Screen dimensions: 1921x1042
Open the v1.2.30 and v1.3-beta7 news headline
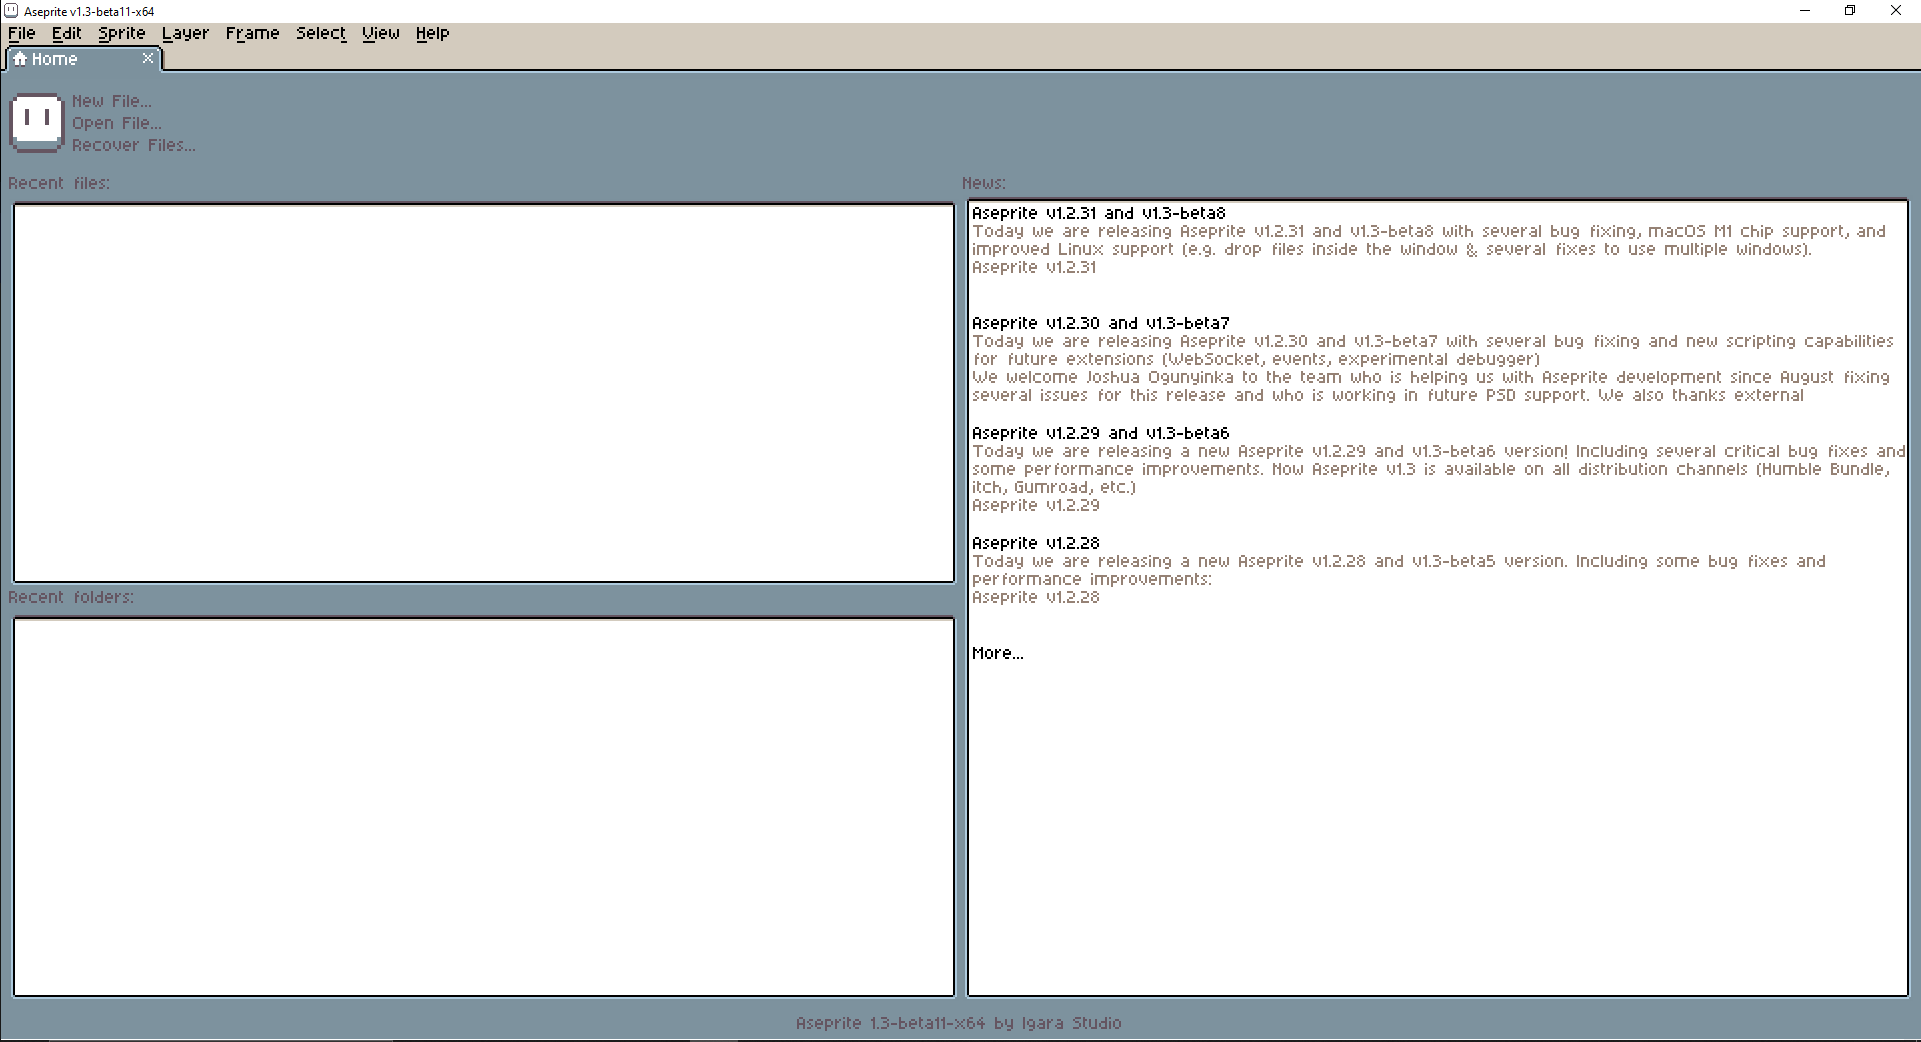(x=1100, y=323)
